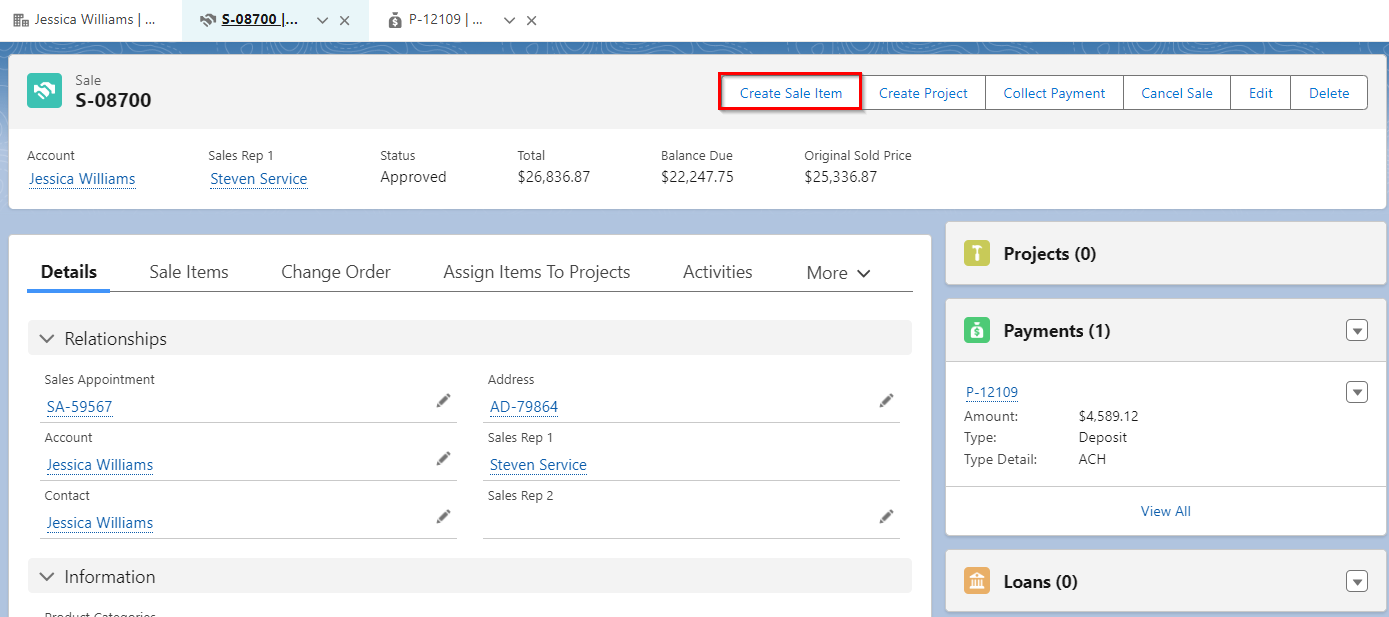This screenshot has height=617, width=1389.
Task: Click the Loans panel icon
Action: tap(976, 581)
